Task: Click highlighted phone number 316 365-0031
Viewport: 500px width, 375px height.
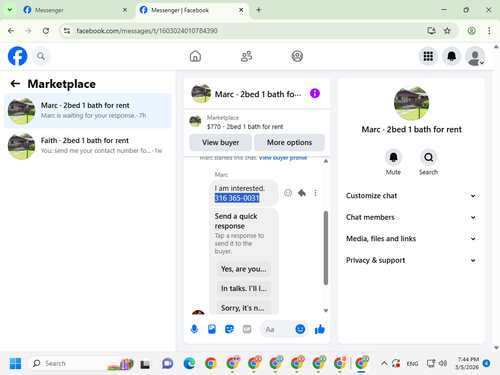Action: 237,198
